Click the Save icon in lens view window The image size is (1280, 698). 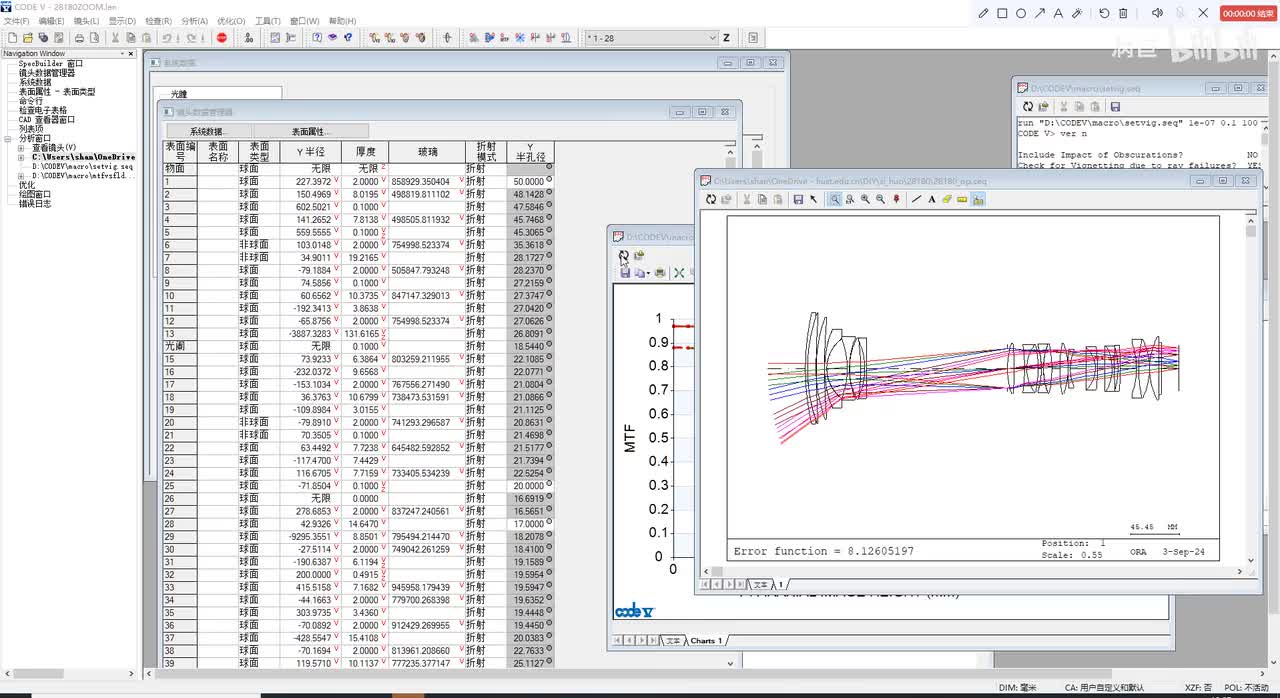(798, 199)
